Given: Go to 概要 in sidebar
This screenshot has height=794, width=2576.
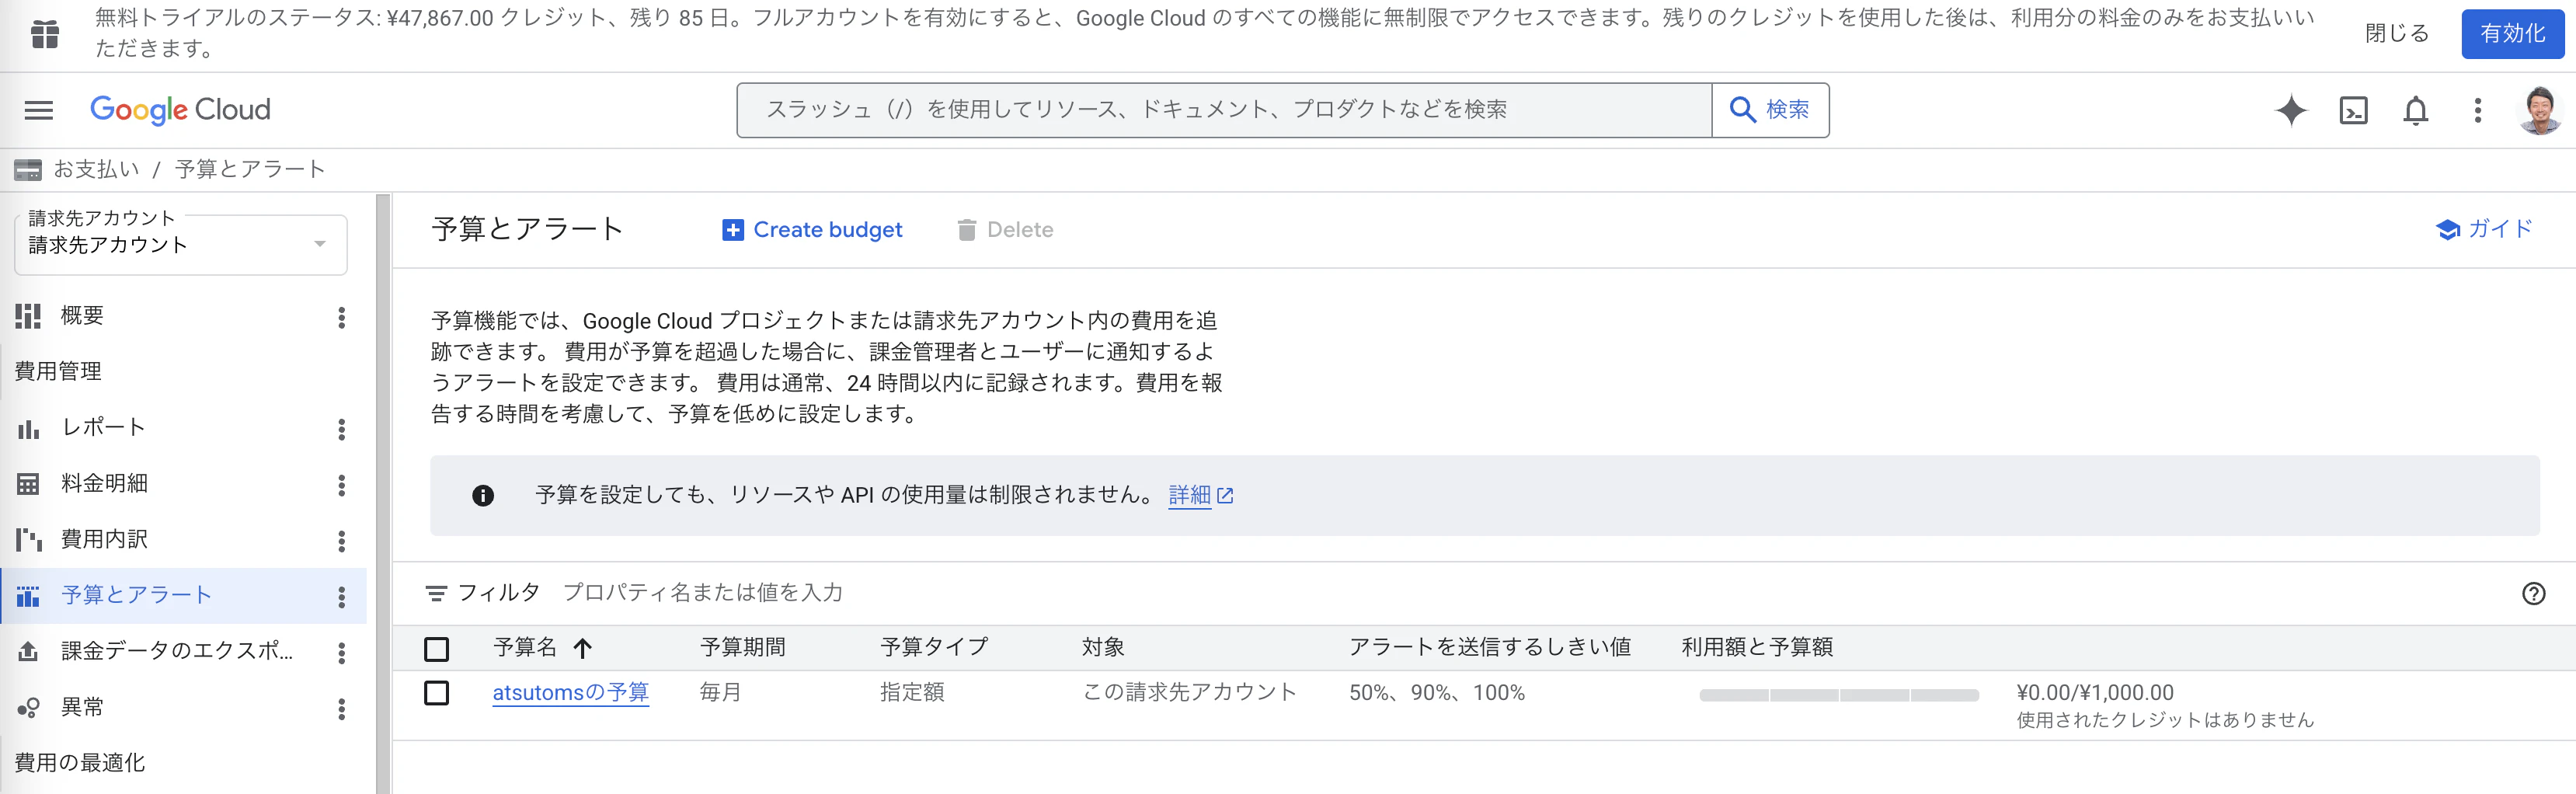Looking at the screenshot, I should (82, 316).
